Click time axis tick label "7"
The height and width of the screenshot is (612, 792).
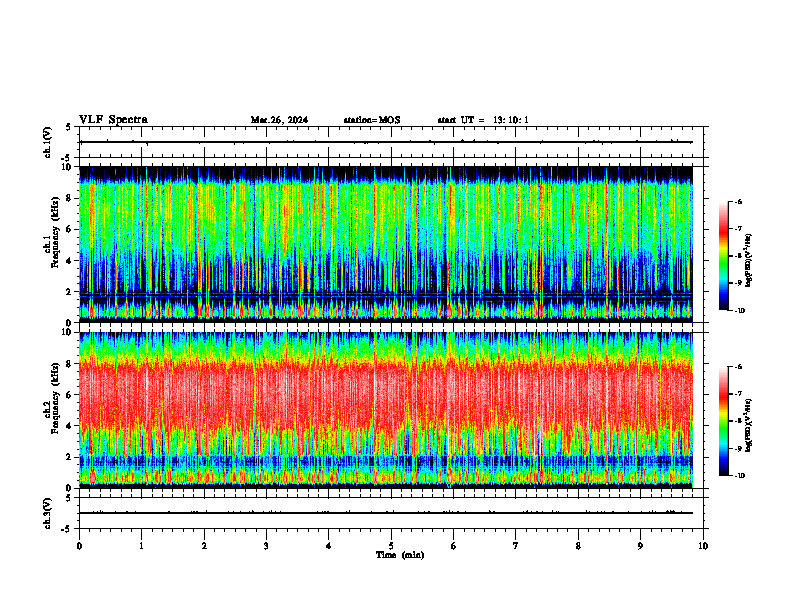pyautogui.click(x=516, y=546)
